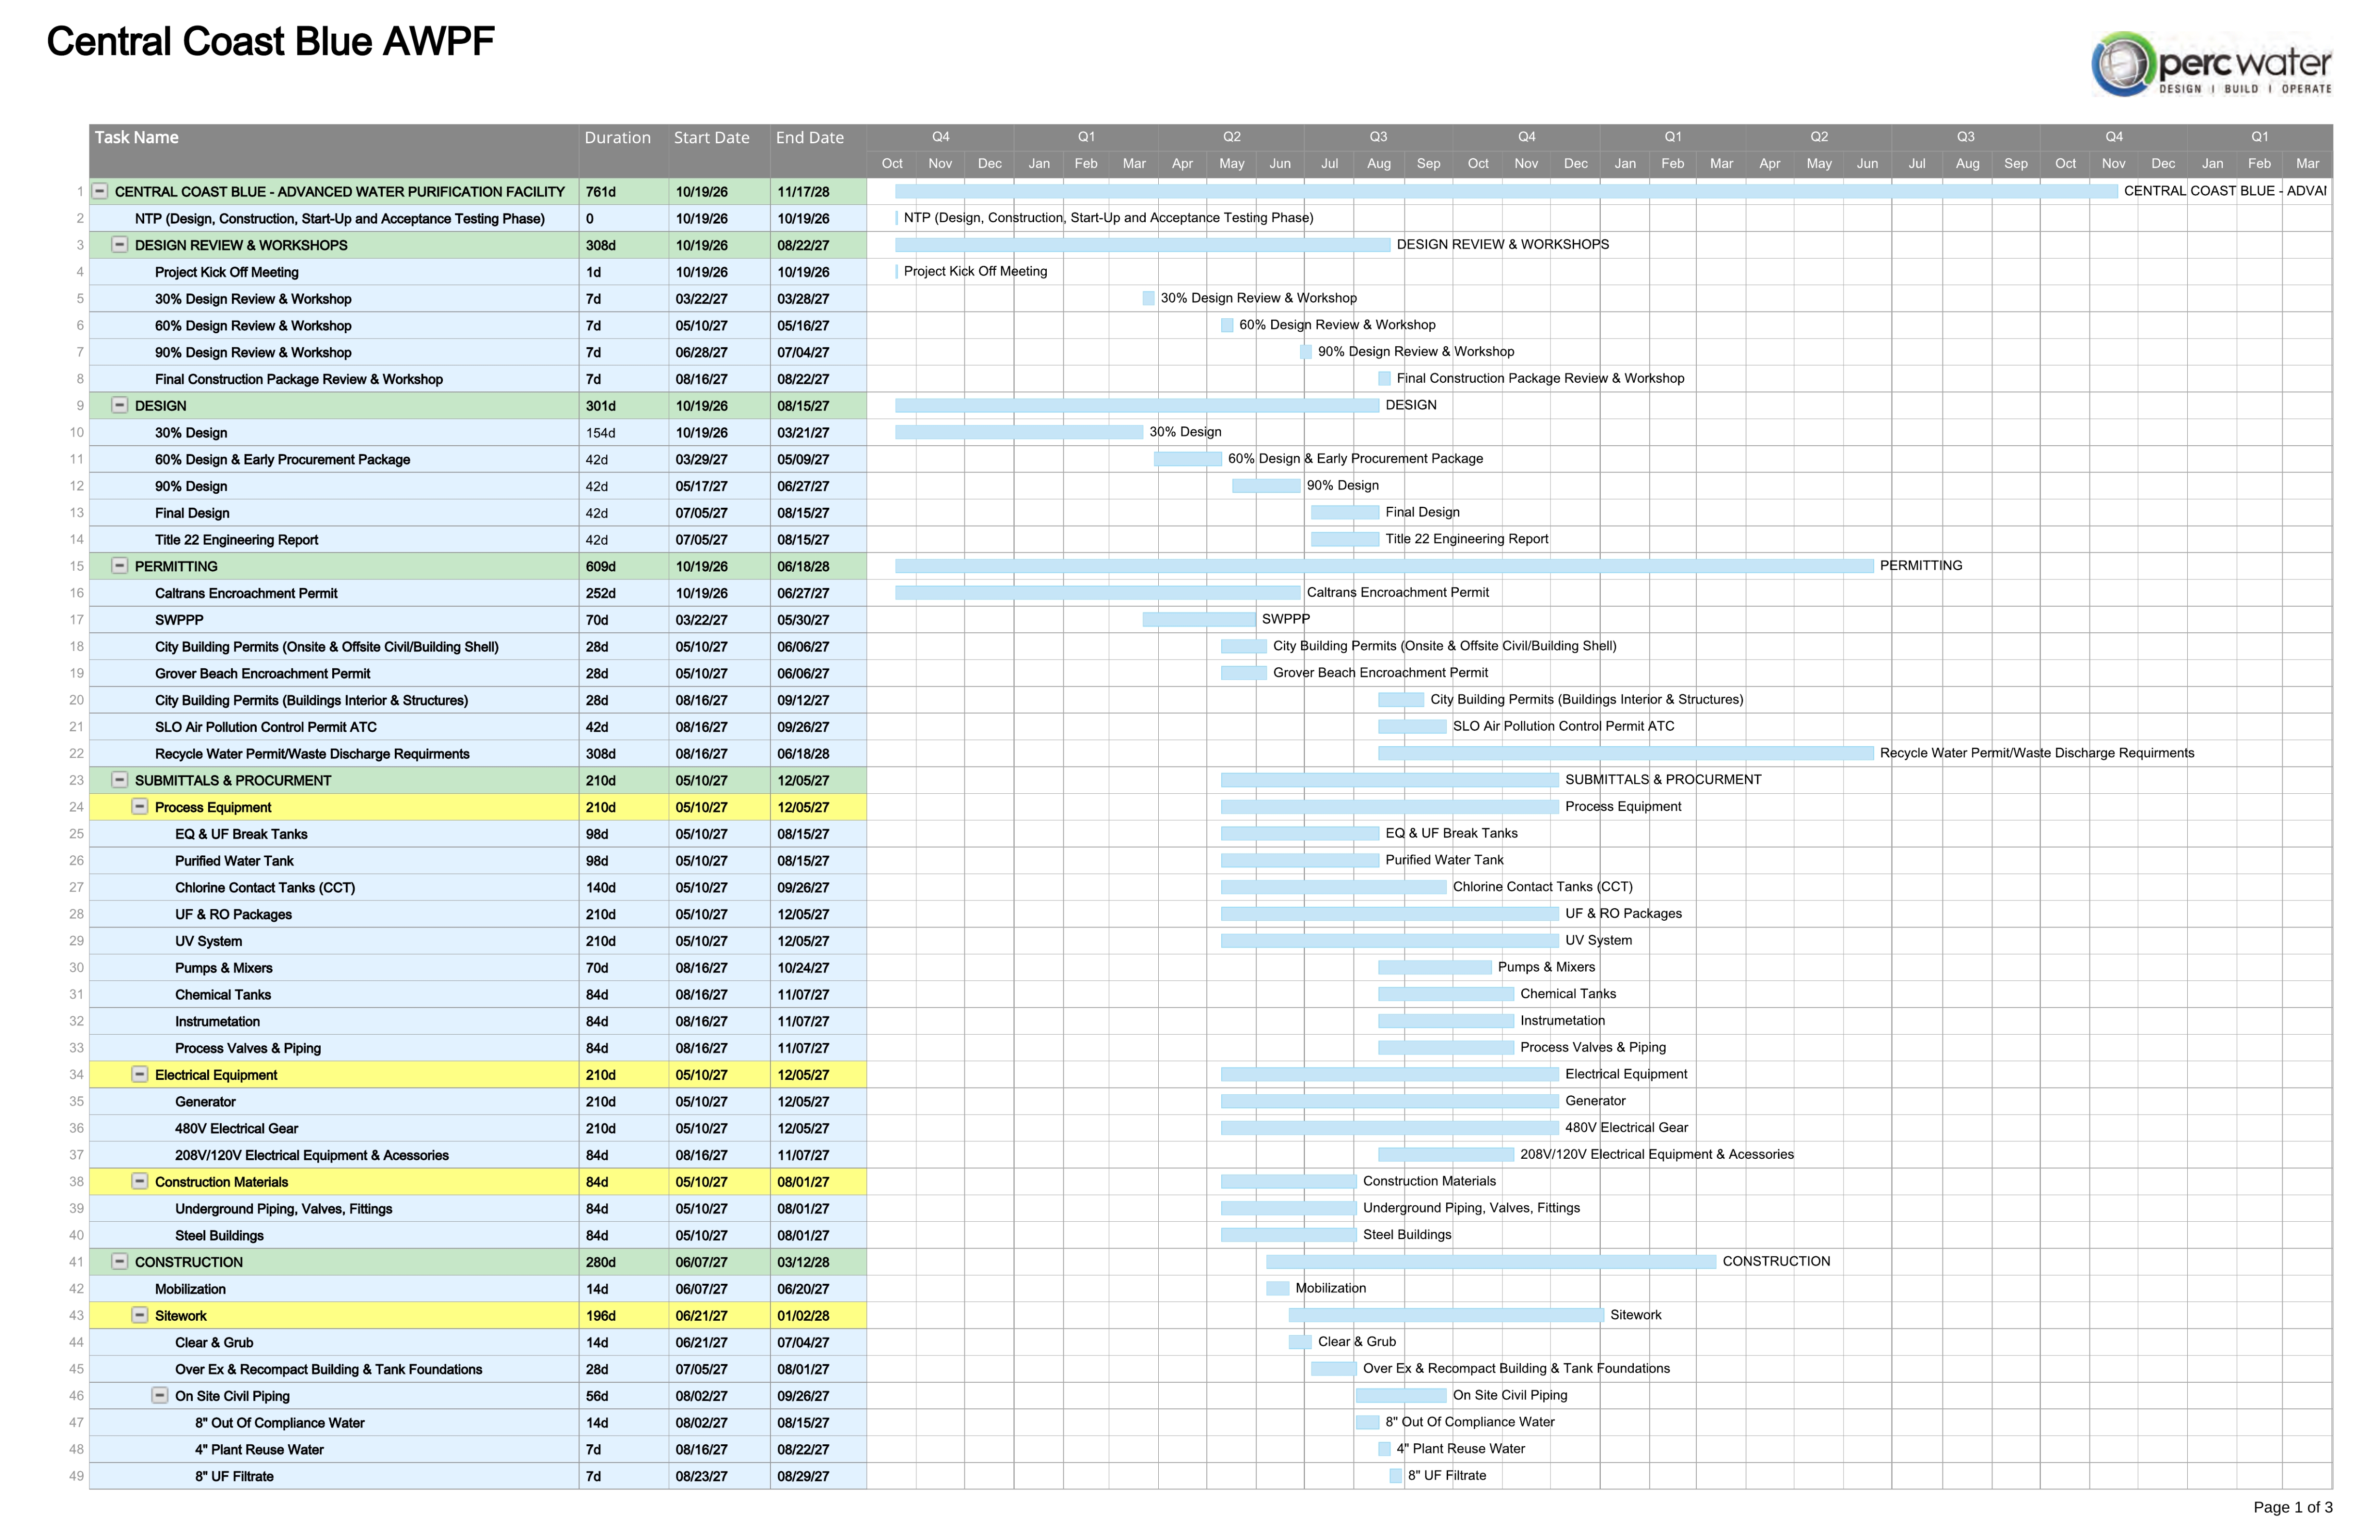Click the 03/12/28 end date of CONSTRUCTION
Image resolution: width=2380 pixels, height=1540 pixels.
tap(818, 1262)
